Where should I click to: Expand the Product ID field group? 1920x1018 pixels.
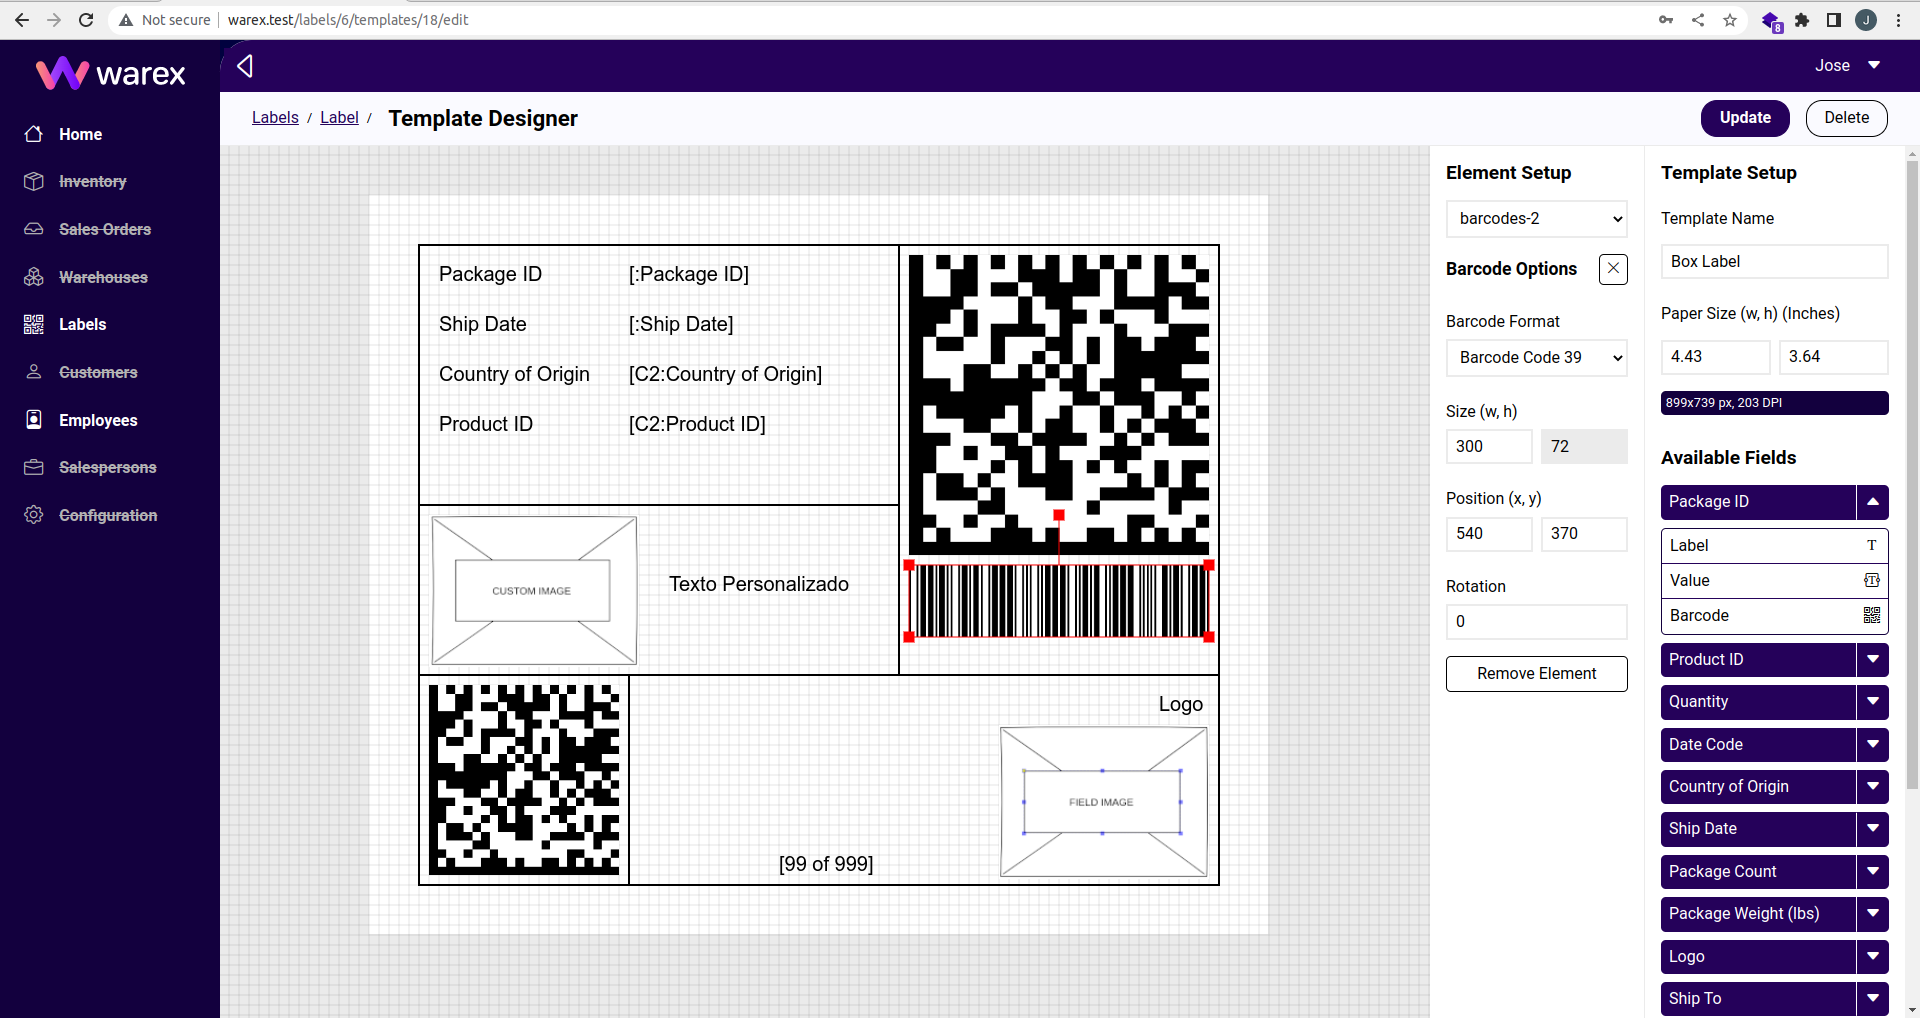point(1873,660)
